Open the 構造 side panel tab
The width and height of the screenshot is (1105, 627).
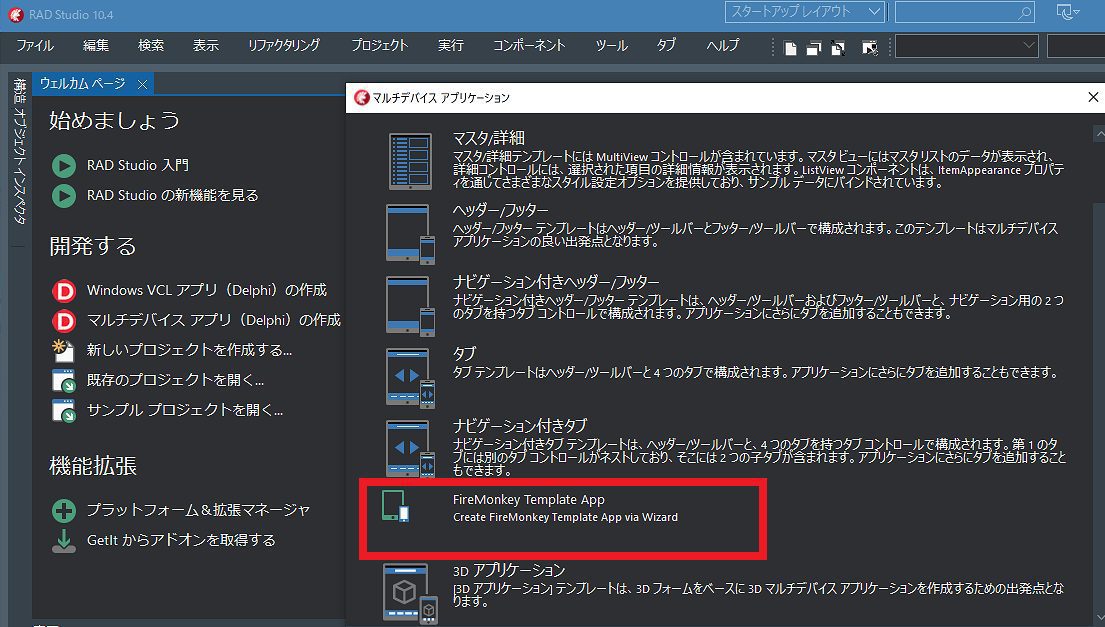coord(19,89)
